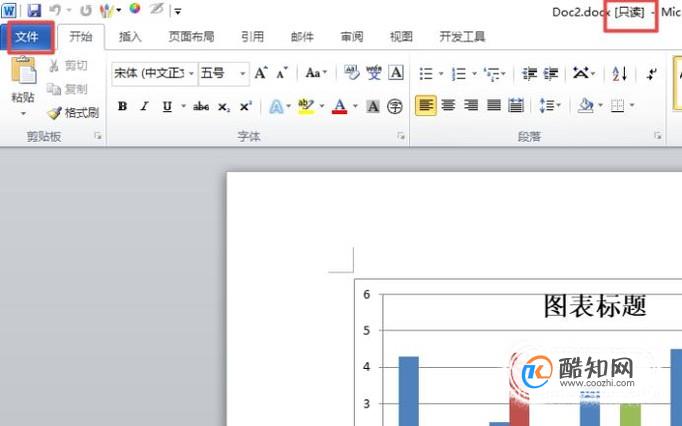
Task: Click the Save icon in quick access toolbar
Action: pos(34,10)
